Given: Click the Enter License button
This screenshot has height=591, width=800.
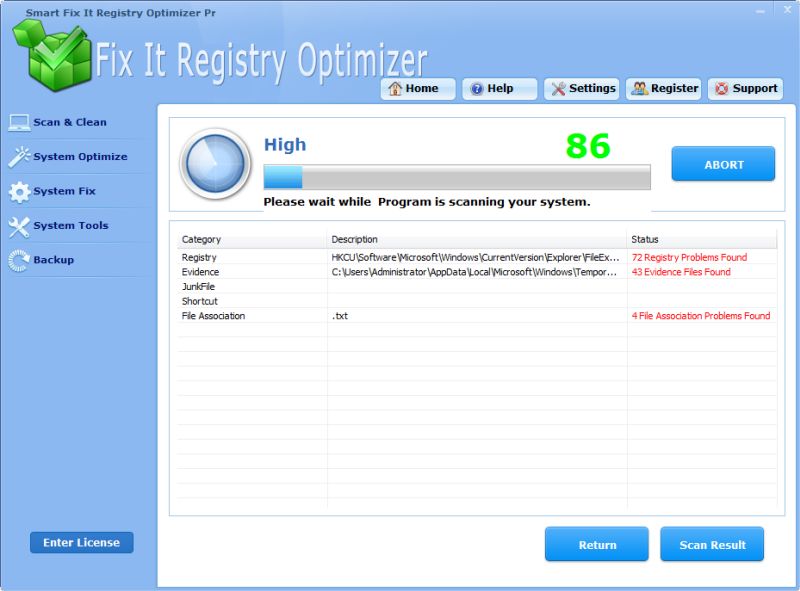Looking at the screenshot, I should tap(81, 543).
